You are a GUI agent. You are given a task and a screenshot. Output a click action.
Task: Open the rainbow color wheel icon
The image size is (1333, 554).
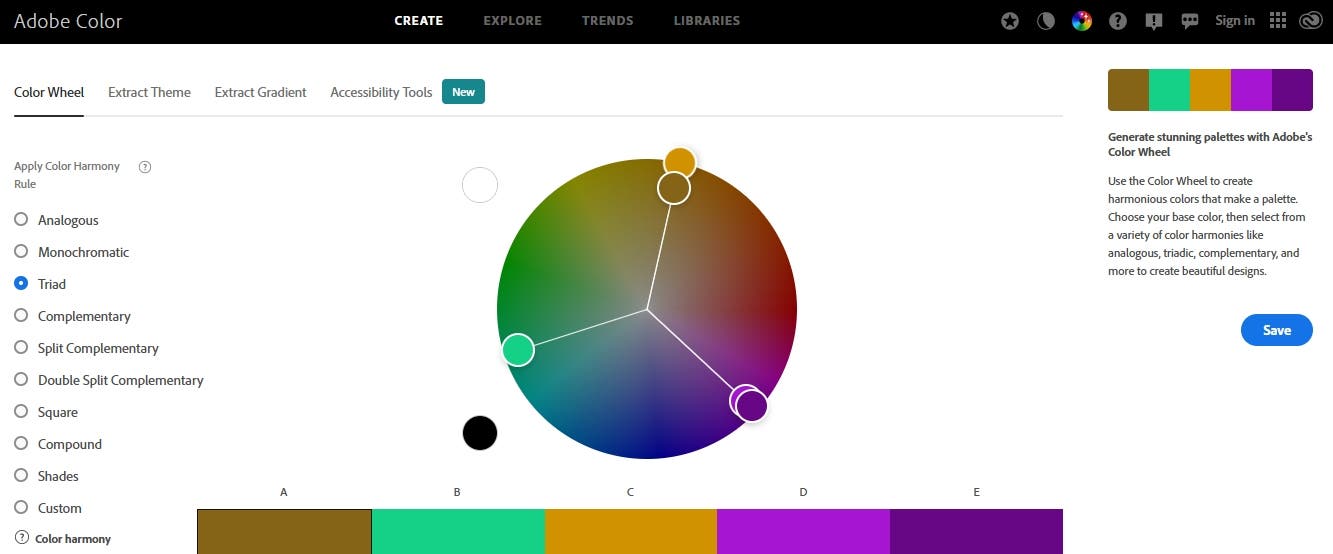point(1082,21)
